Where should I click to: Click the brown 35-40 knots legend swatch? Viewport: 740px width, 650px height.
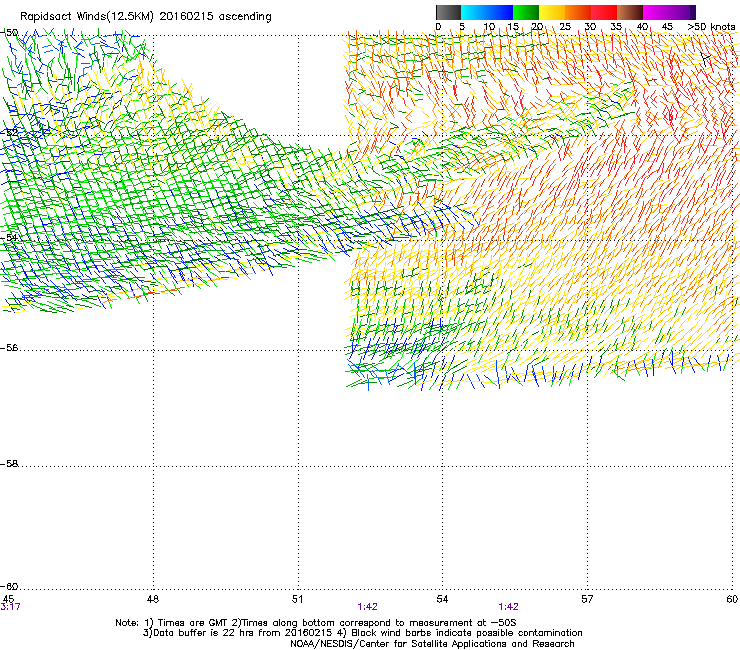click(630, 12)
